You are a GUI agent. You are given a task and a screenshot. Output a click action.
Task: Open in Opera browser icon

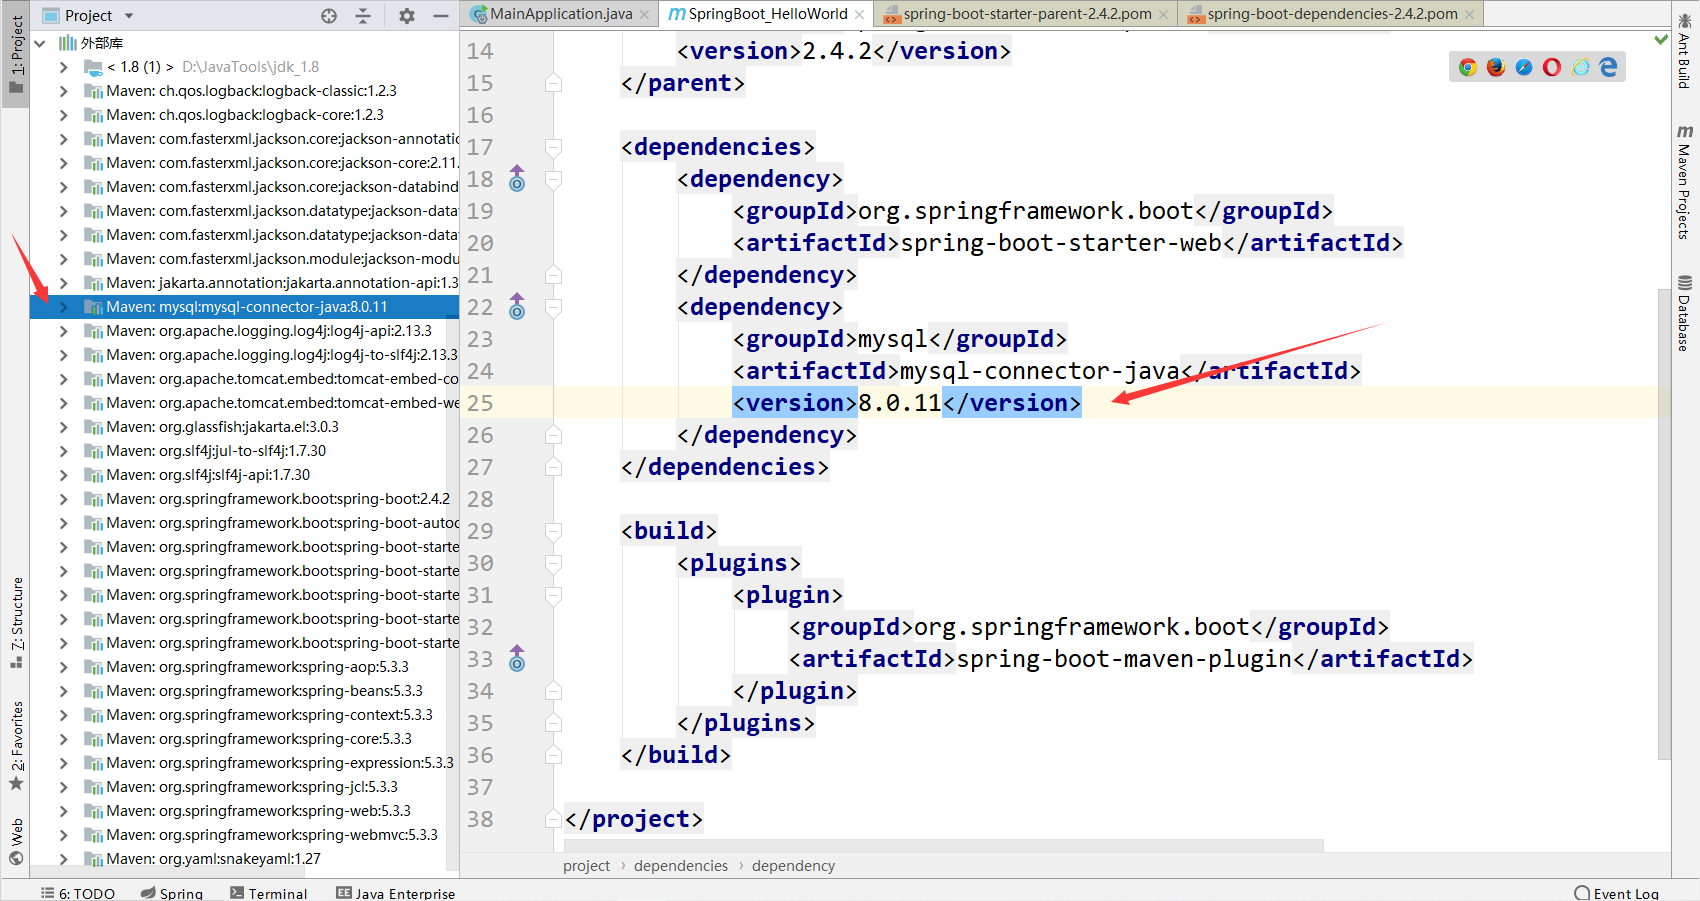pyautogui.click(x=1552, y=67)
